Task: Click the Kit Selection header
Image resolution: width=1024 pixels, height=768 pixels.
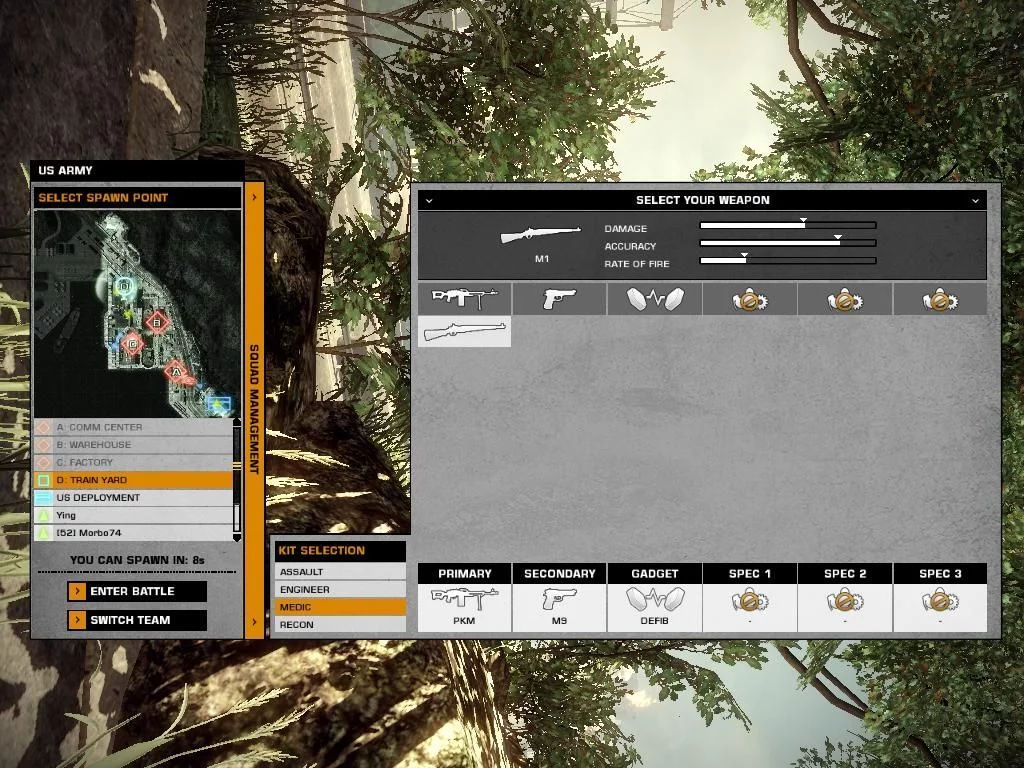Action: tap(340, 551)
